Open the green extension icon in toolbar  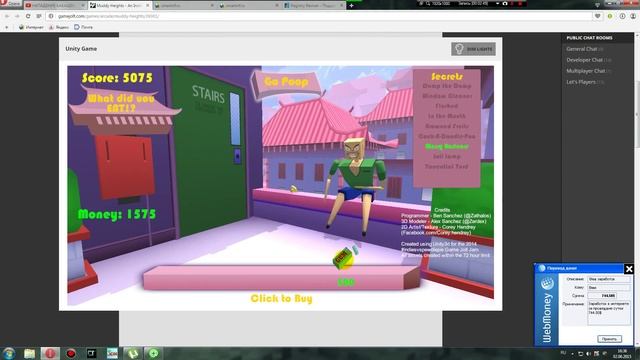(x=610, y=16)
